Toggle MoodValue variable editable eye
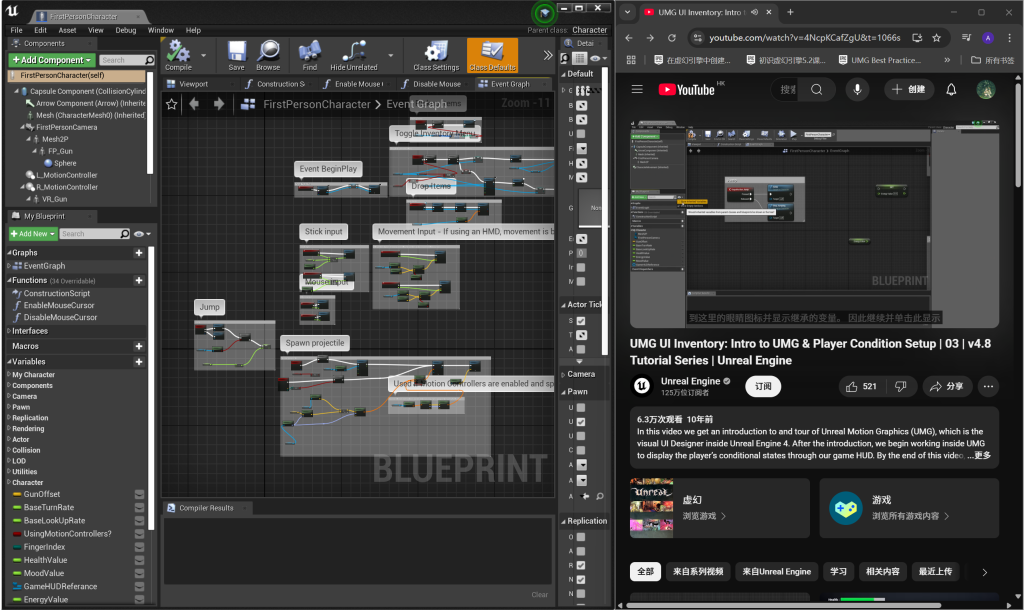The height and width of the screenshot is (610, 1024). point(139,573)
